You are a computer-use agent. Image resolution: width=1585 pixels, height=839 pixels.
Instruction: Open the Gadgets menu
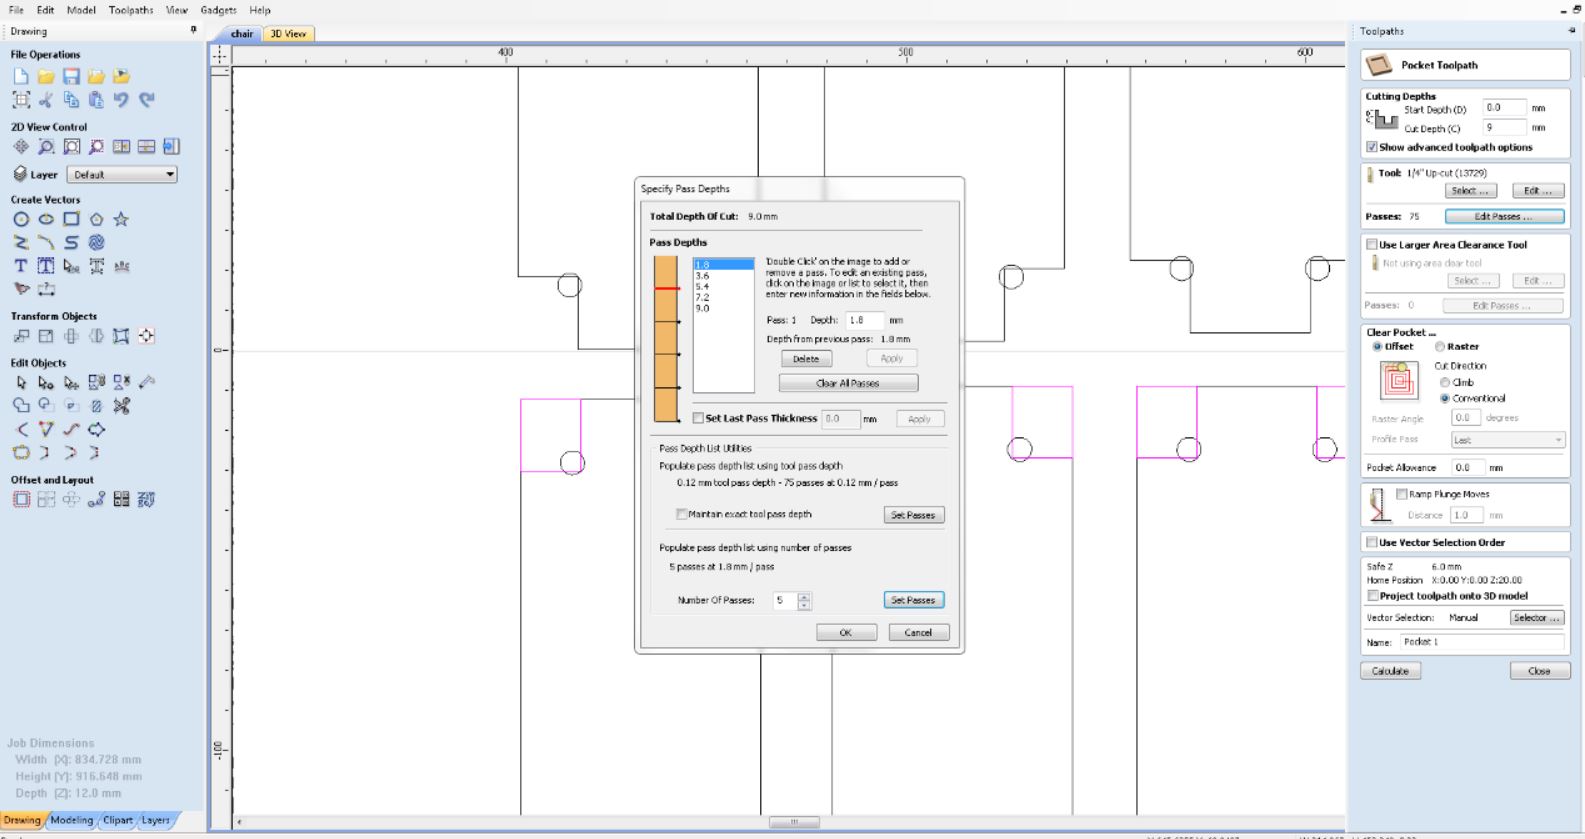click(x=218, y=10)
